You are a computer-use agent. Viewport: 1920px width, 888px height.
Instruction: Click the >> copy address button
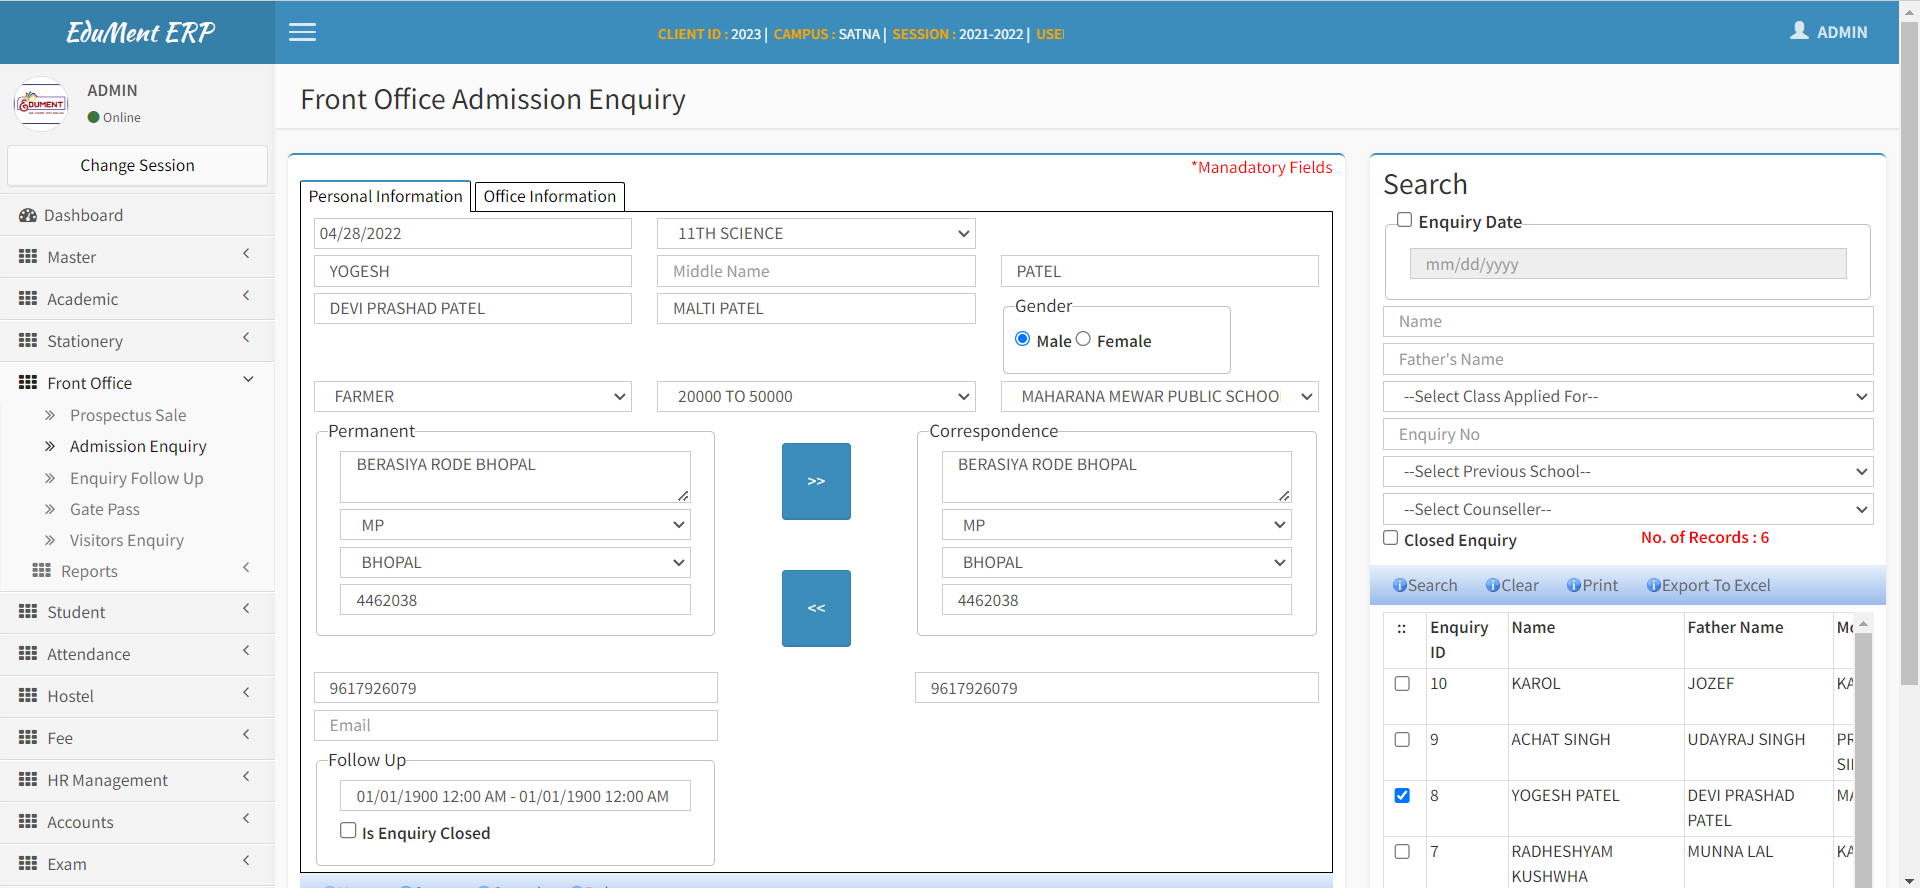(816, 481)
